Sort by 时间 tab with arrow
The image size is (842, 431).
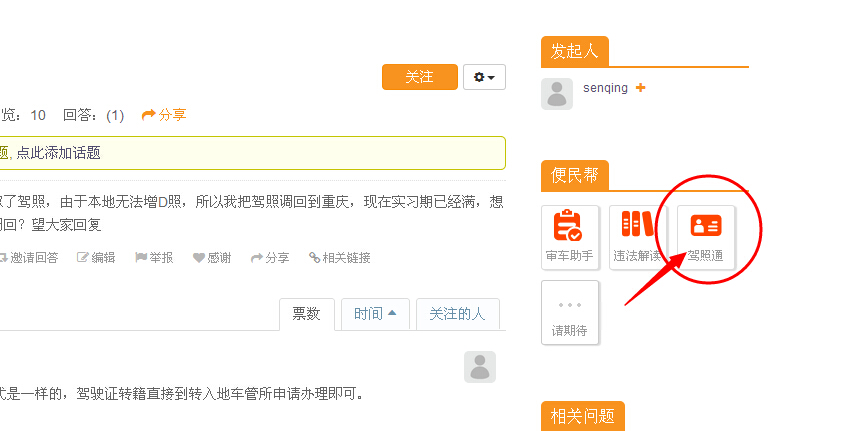coord(375,313)
